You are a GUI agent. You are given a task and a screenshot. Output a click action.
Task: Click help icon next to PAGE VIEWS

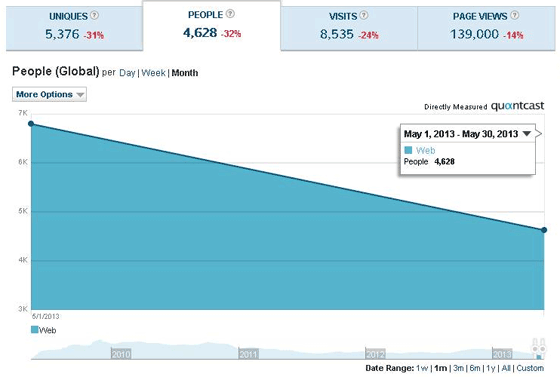[x=515, y=15]
